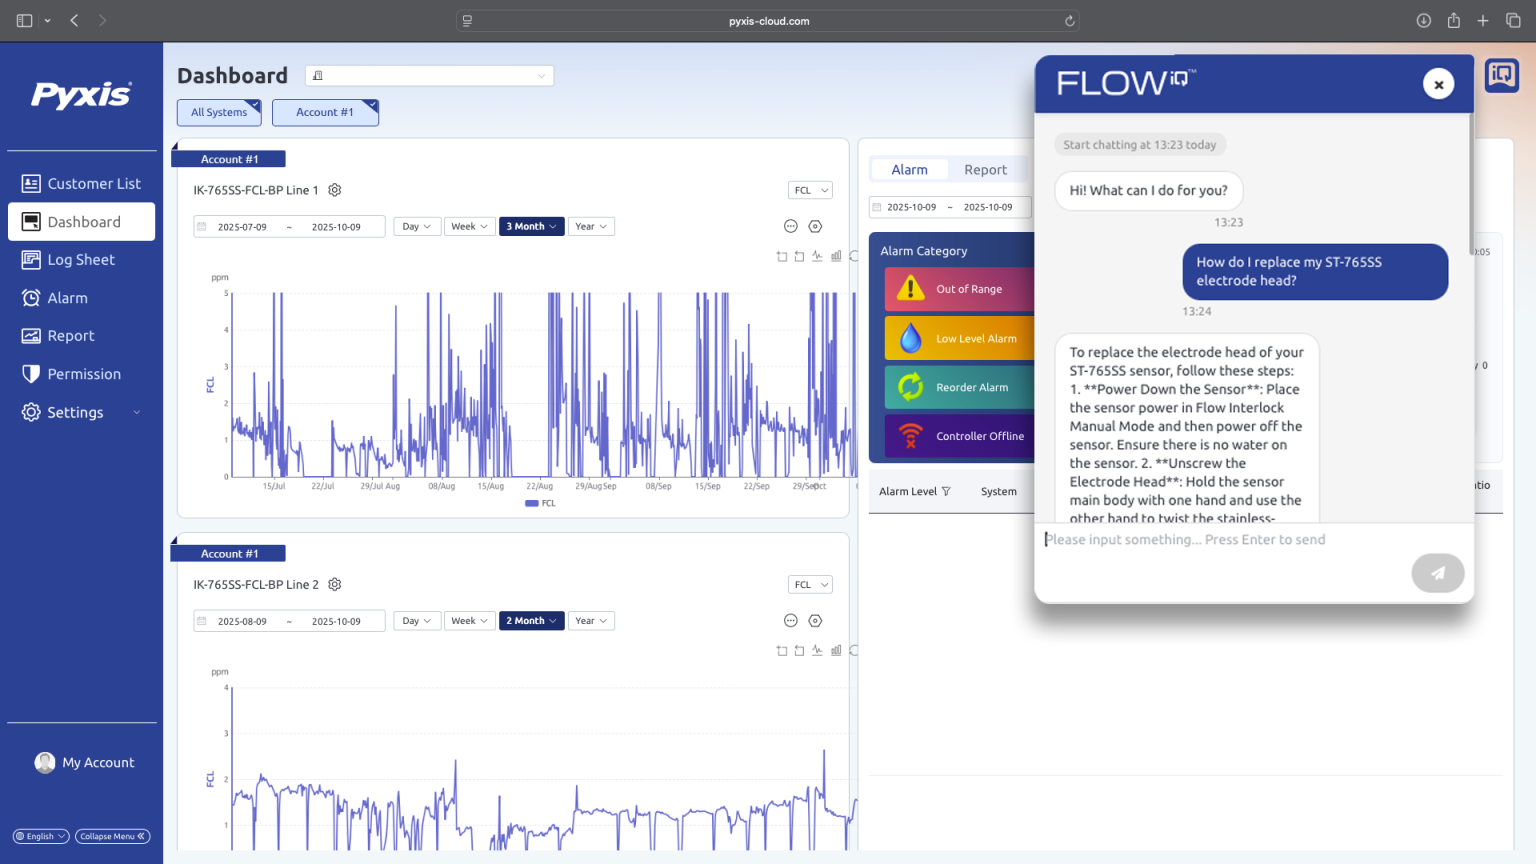
Task: Click the refresh icon beside Line 1 chart
Action: point(853,256)
